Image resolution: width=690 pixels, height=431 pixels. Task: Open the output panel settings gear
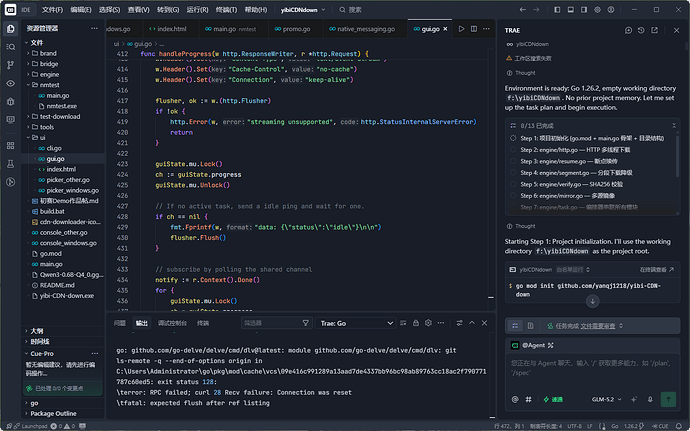tap(428, 323)
